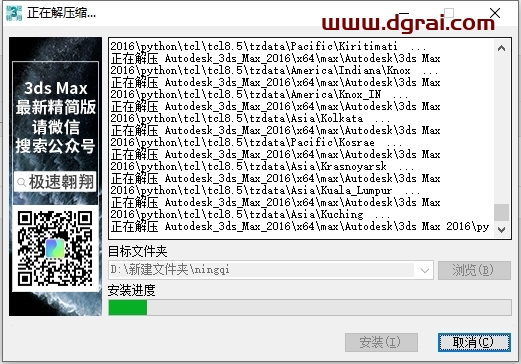Click the 正在解压缩... window title text

(62, 13)
